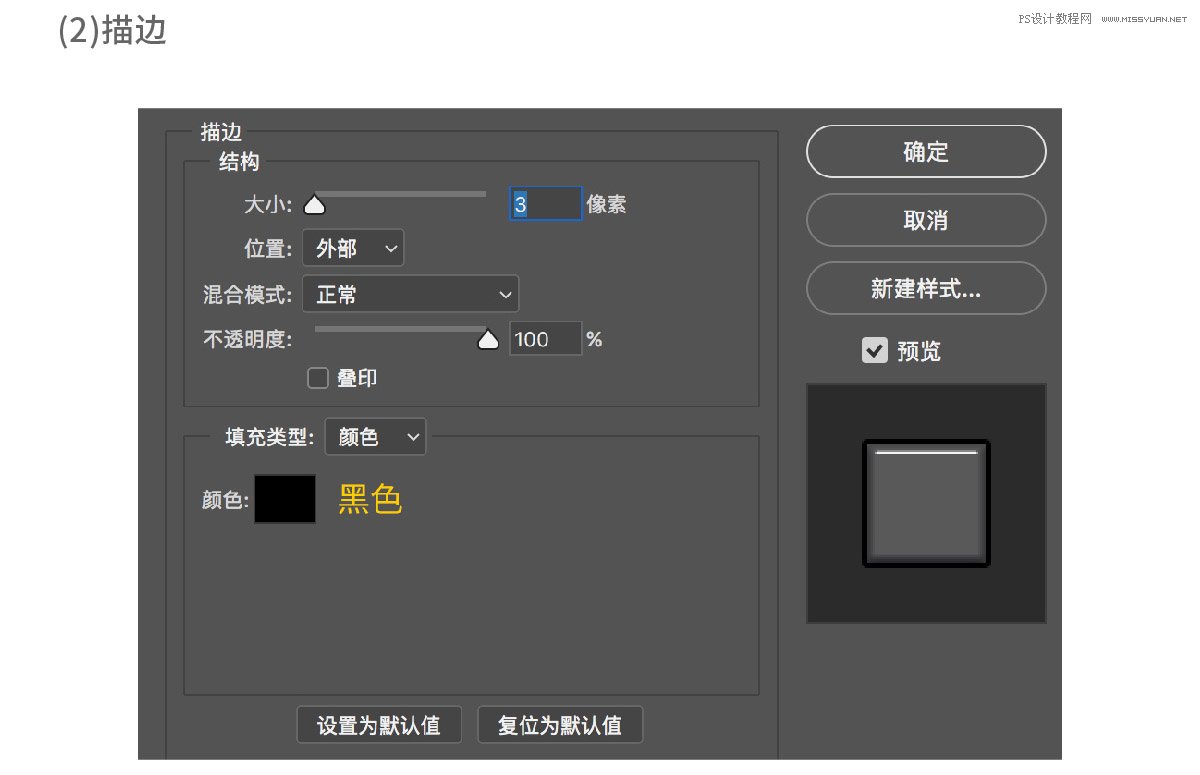Open the 位置 dropdown showing 外部
The image size is (1200, 775).
tap(353, 248)
